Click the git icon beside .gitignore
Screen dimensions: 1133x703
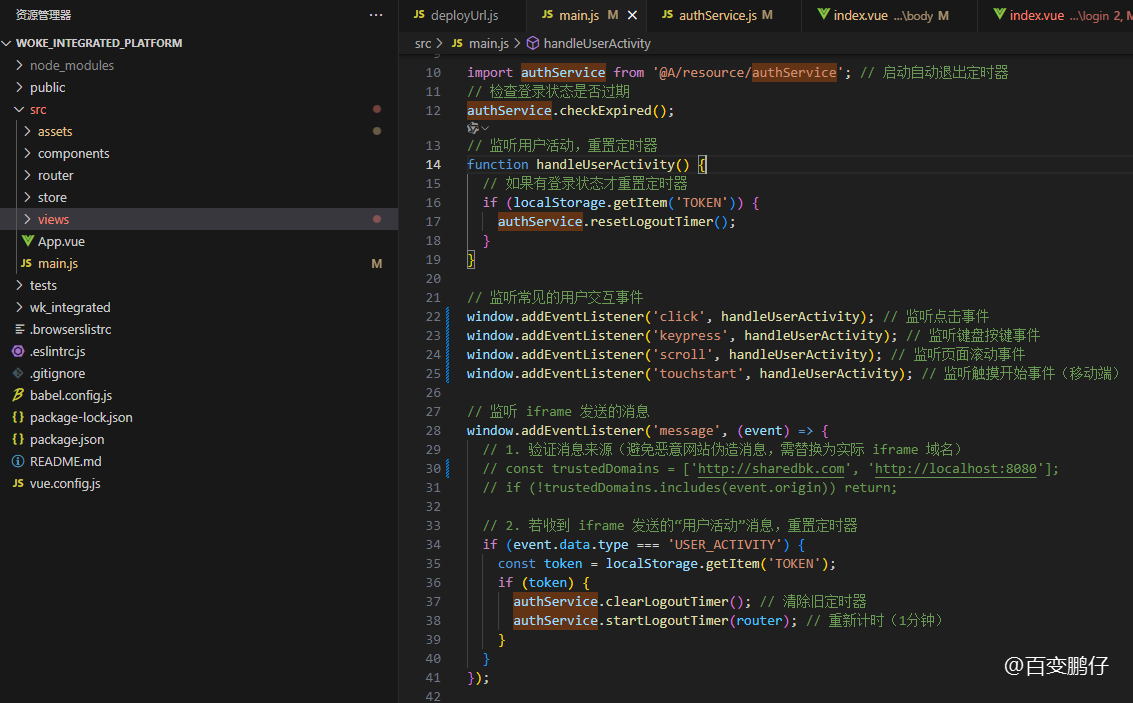tap(18, 373)
